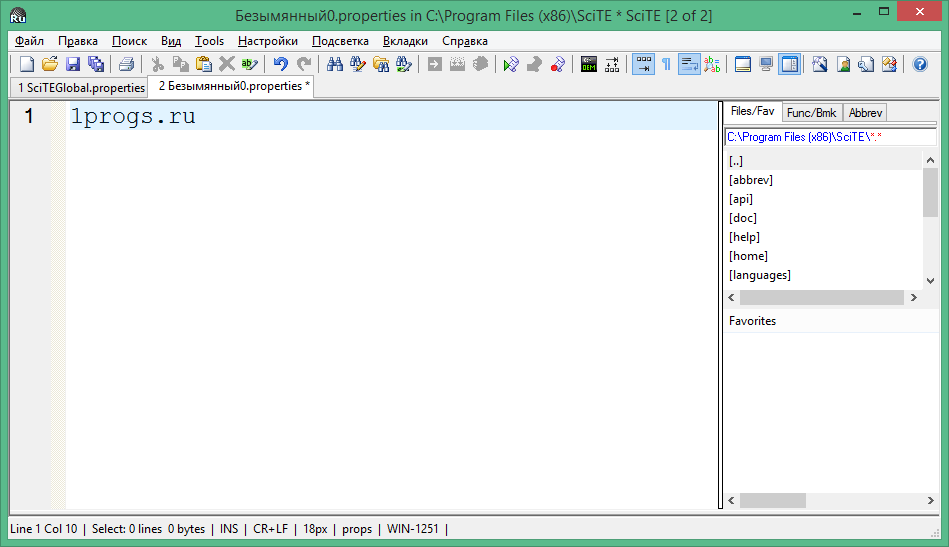This screenshot has height=547, width=949.
Task: Open the Файл menu
Action: [29, 41]
